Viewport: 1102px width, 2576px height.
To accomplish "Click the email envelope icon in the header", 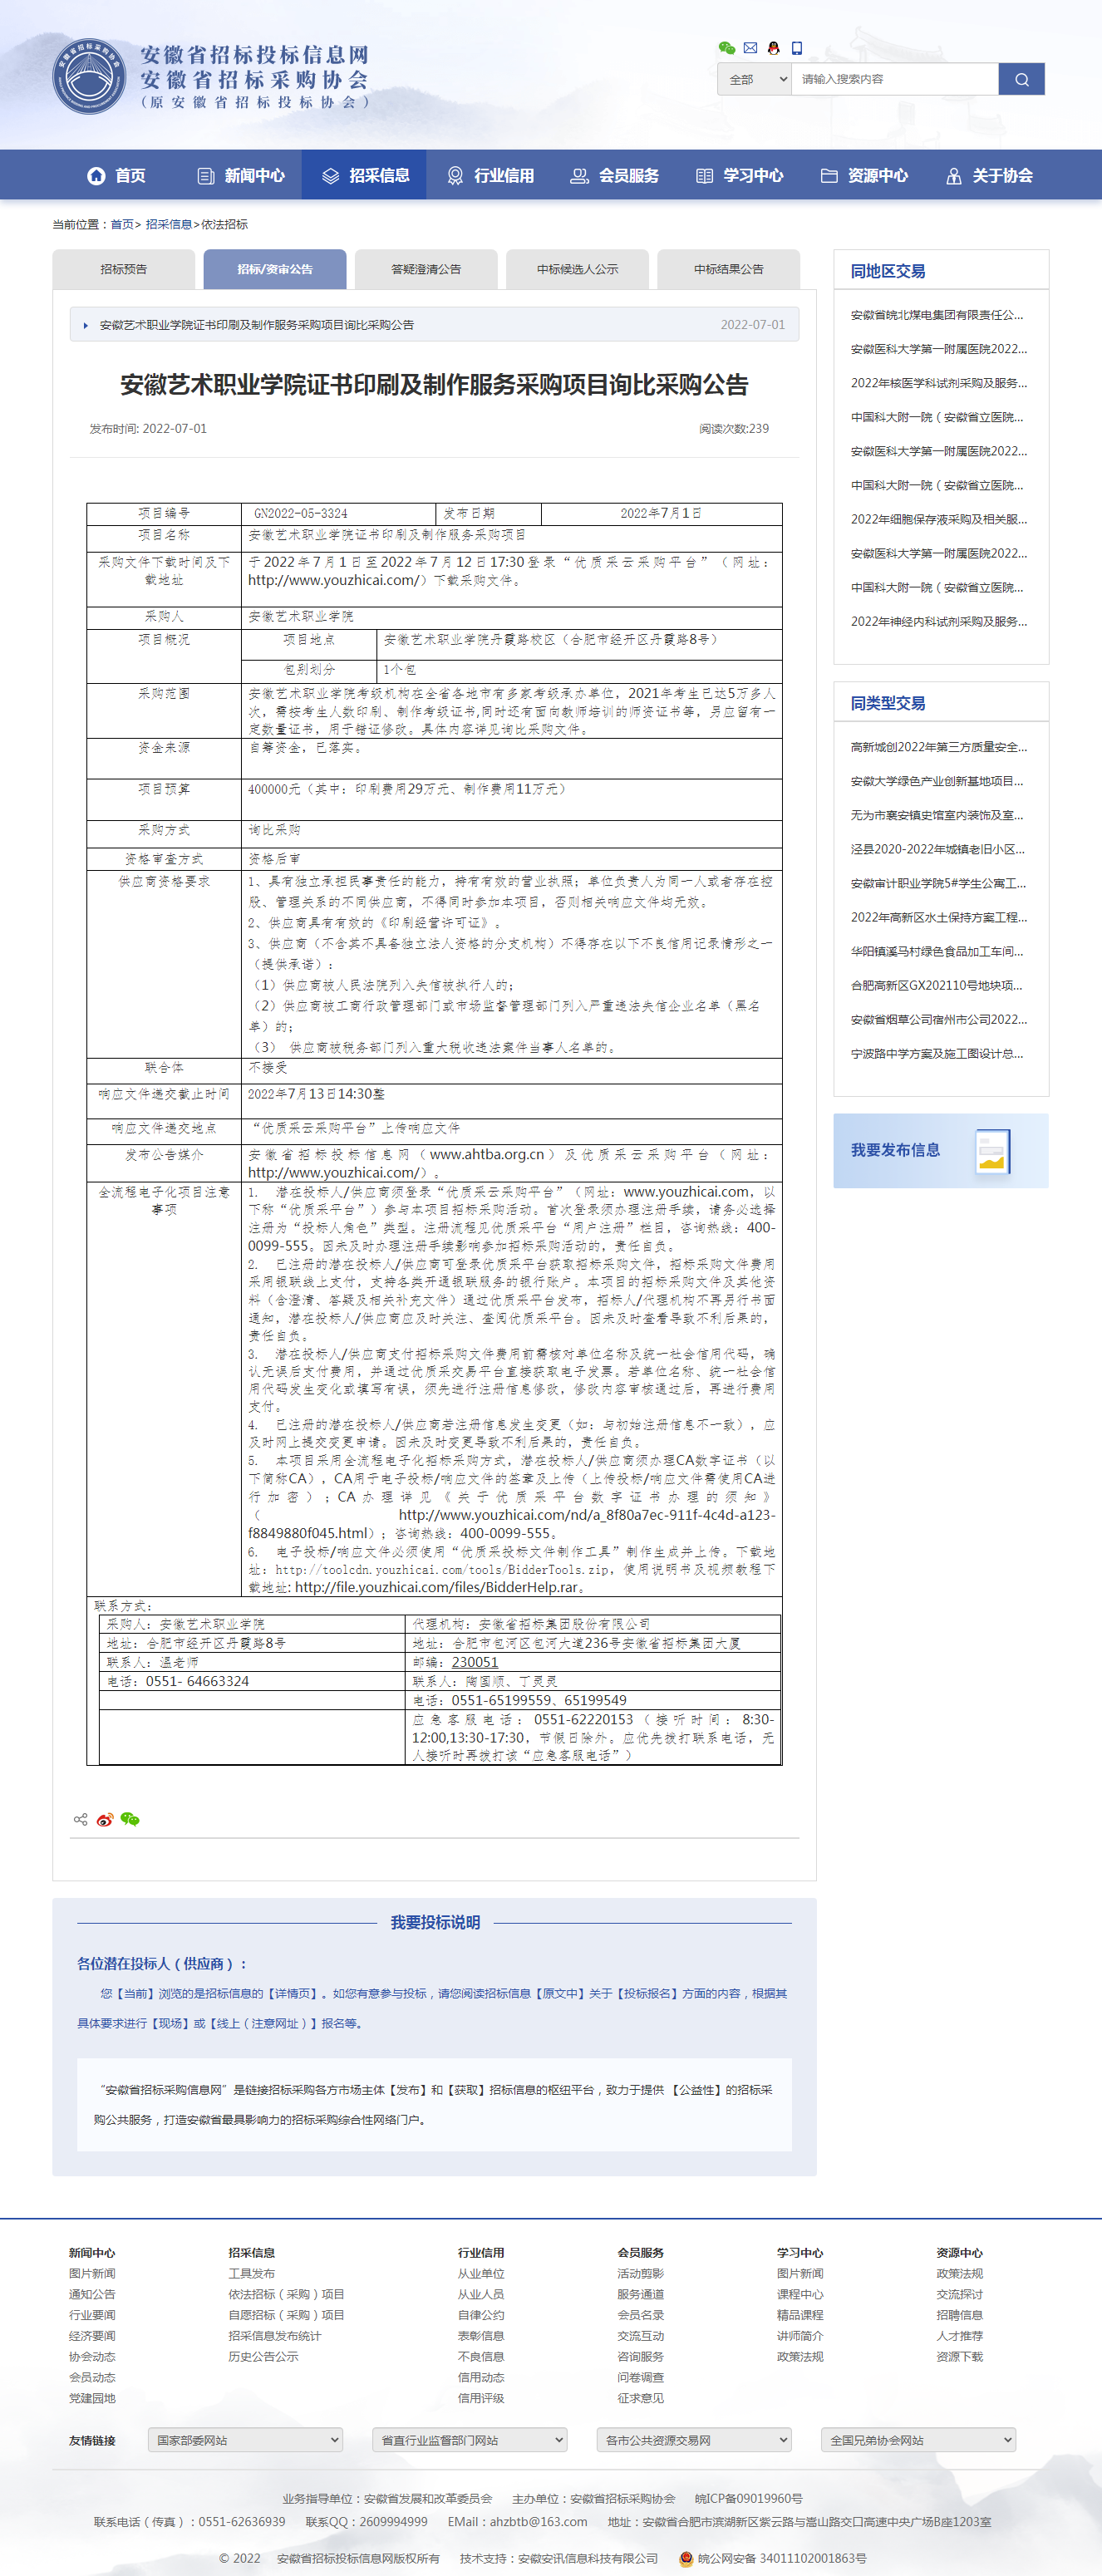I will 750,48.
